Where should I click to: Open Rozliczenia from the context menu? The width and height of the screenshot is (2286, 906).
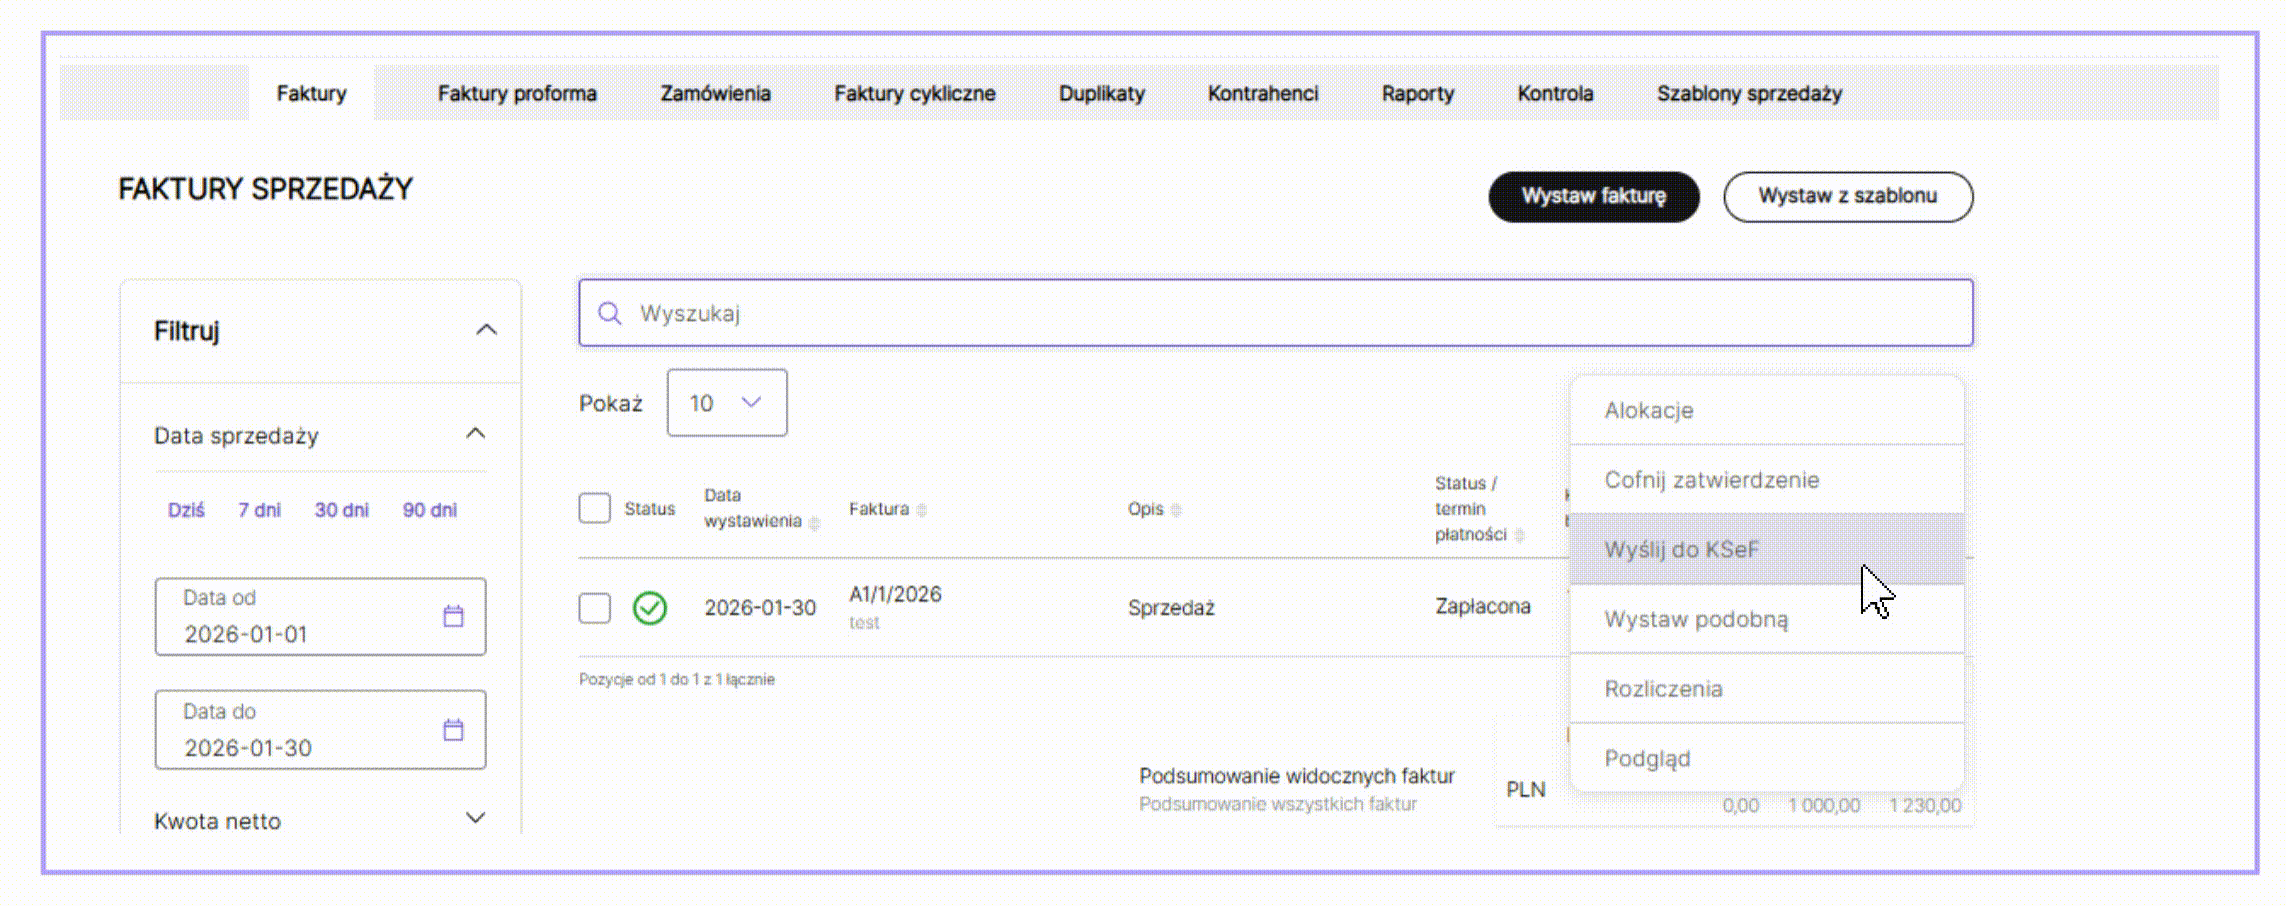coord(1767,689)
